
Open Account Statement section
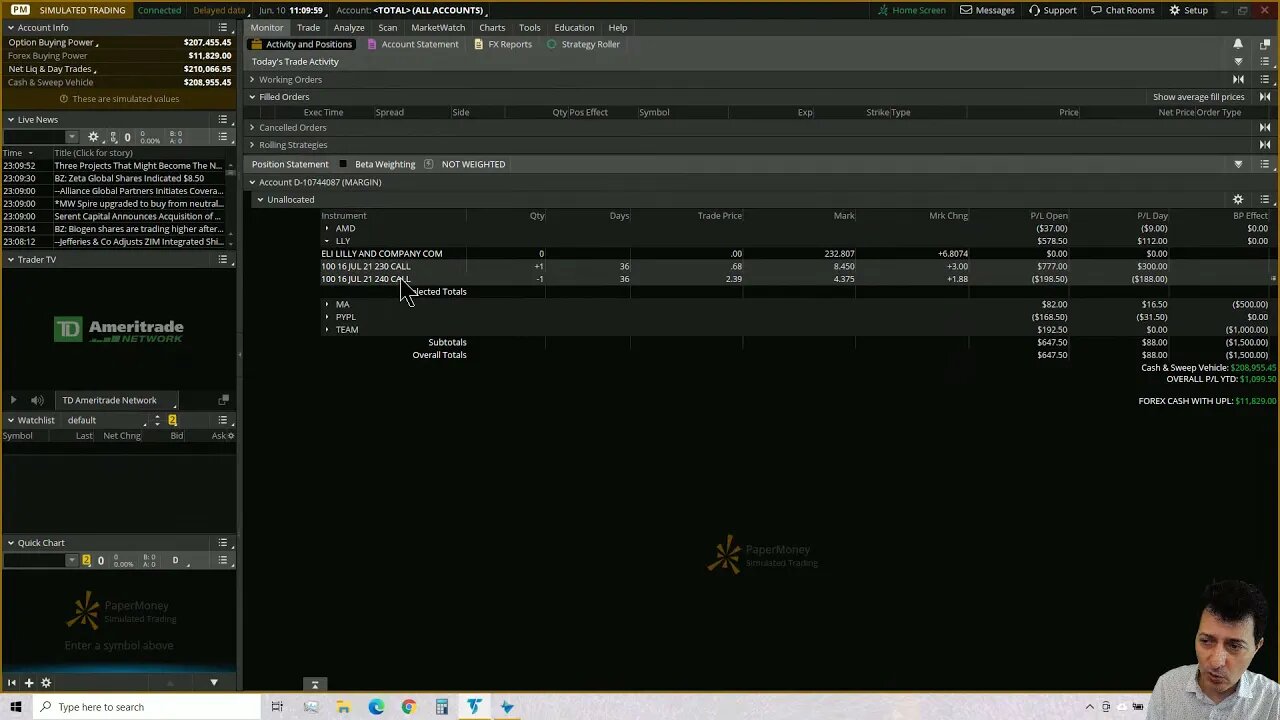413,44
